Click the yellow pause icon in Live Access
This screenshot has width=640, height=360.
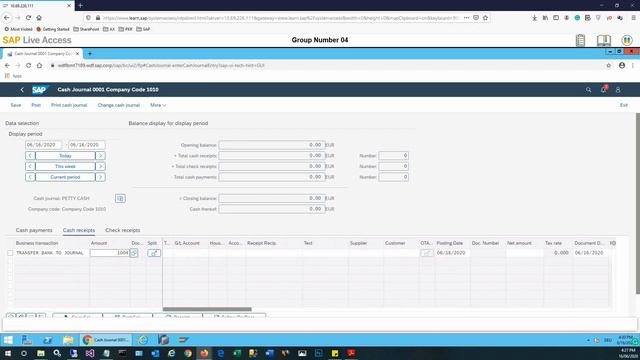coord(627,40)
